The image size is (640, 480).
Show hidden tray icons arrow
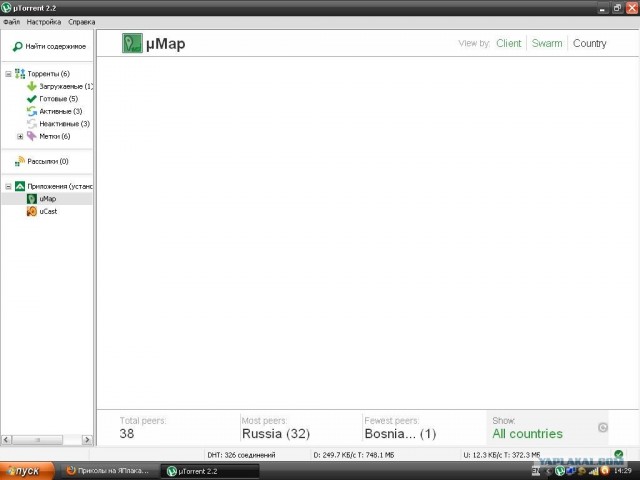click(548, 471)
